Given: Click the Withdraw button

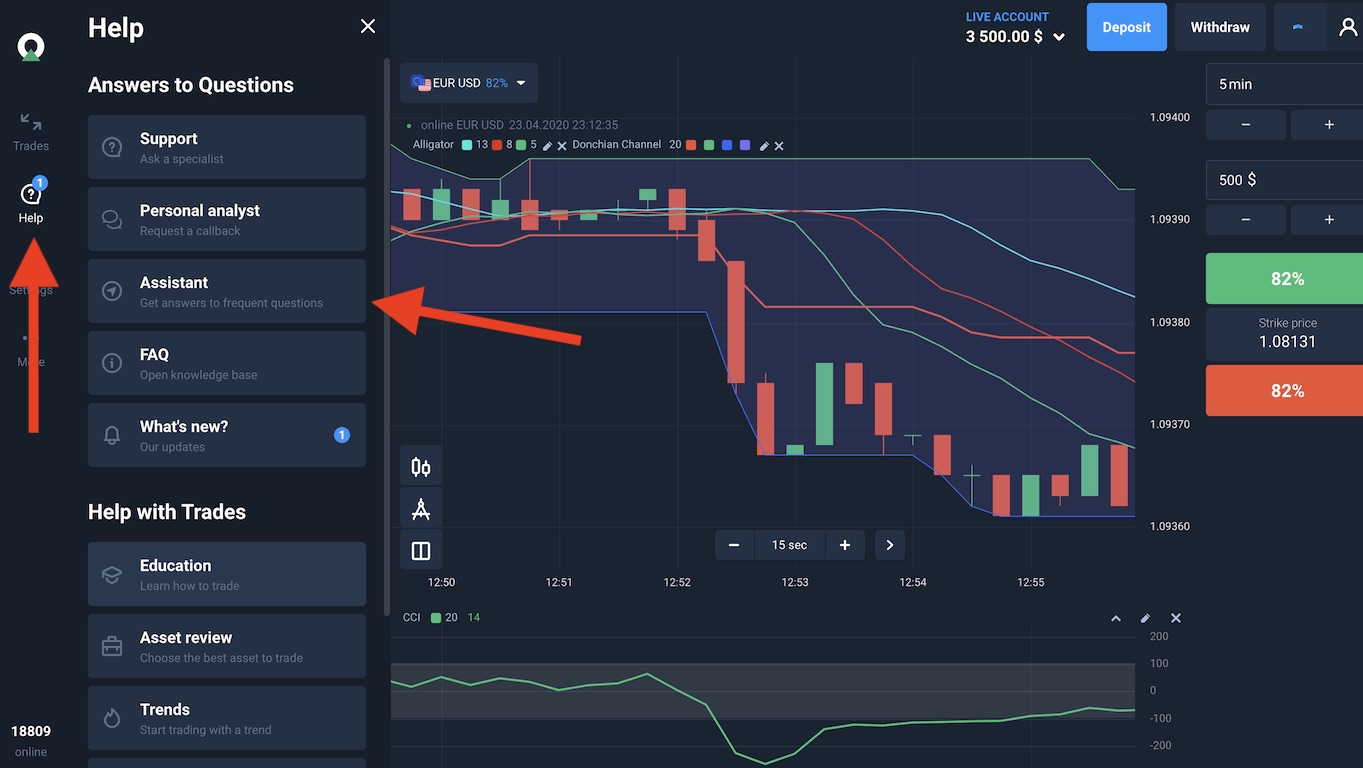Looking at the screenshot, I should click(1219, 27).
